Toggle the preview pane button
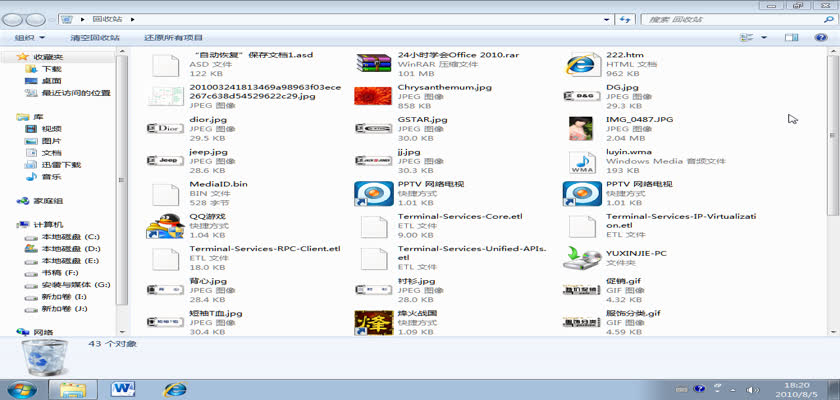This screenshot has width=840, height=400. [x=791, y=38]
